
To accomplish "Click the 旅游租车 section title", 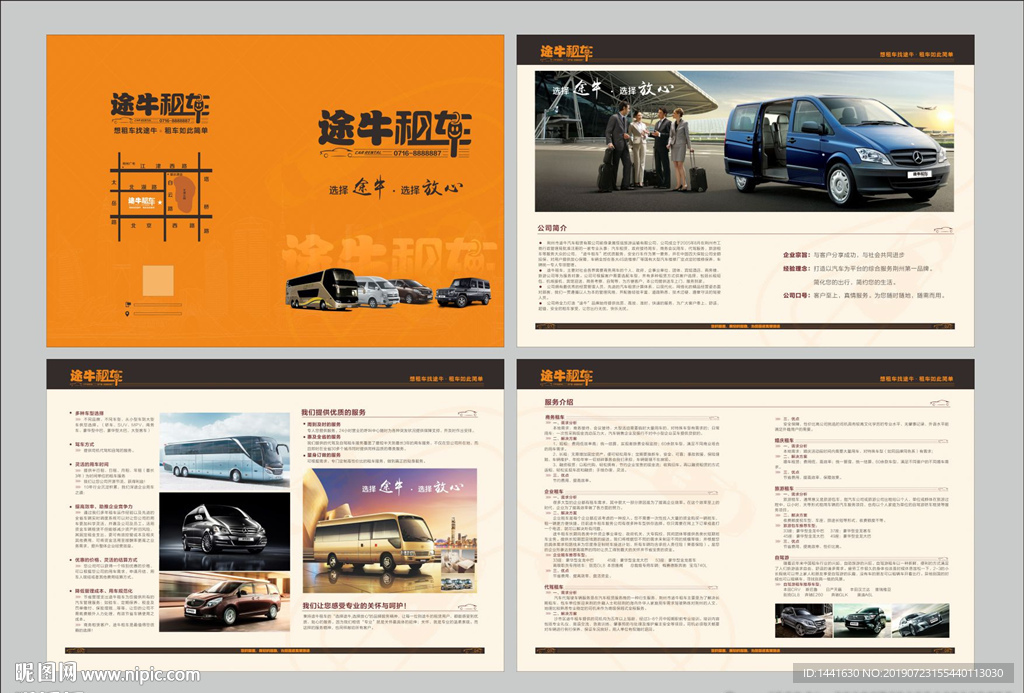I will click(x=784, y=489).
